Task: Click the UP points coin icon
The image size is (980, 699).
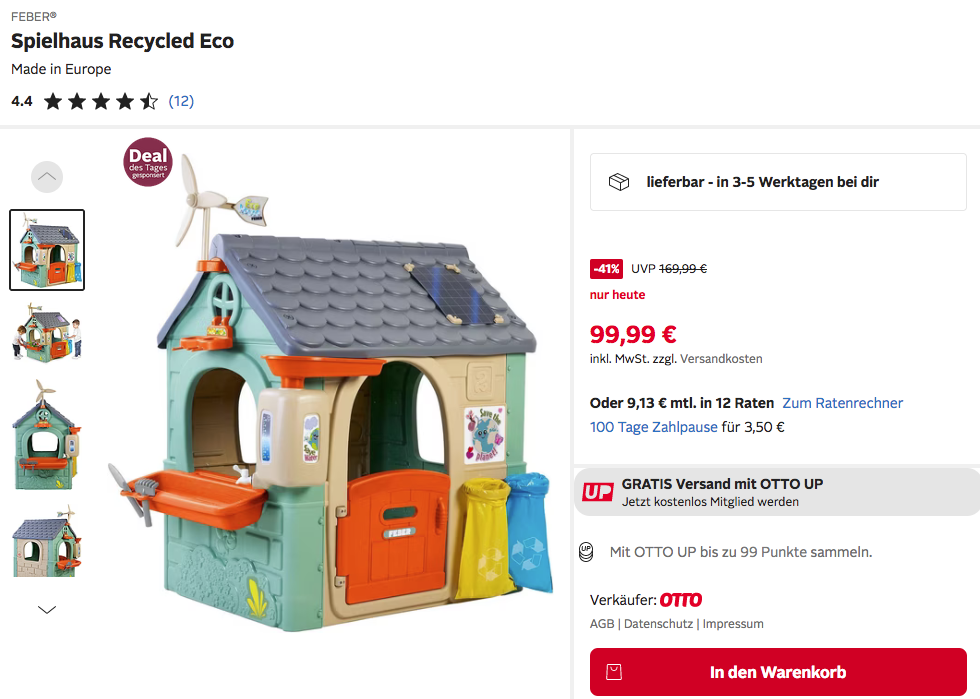Action: [x=586, y=551]
